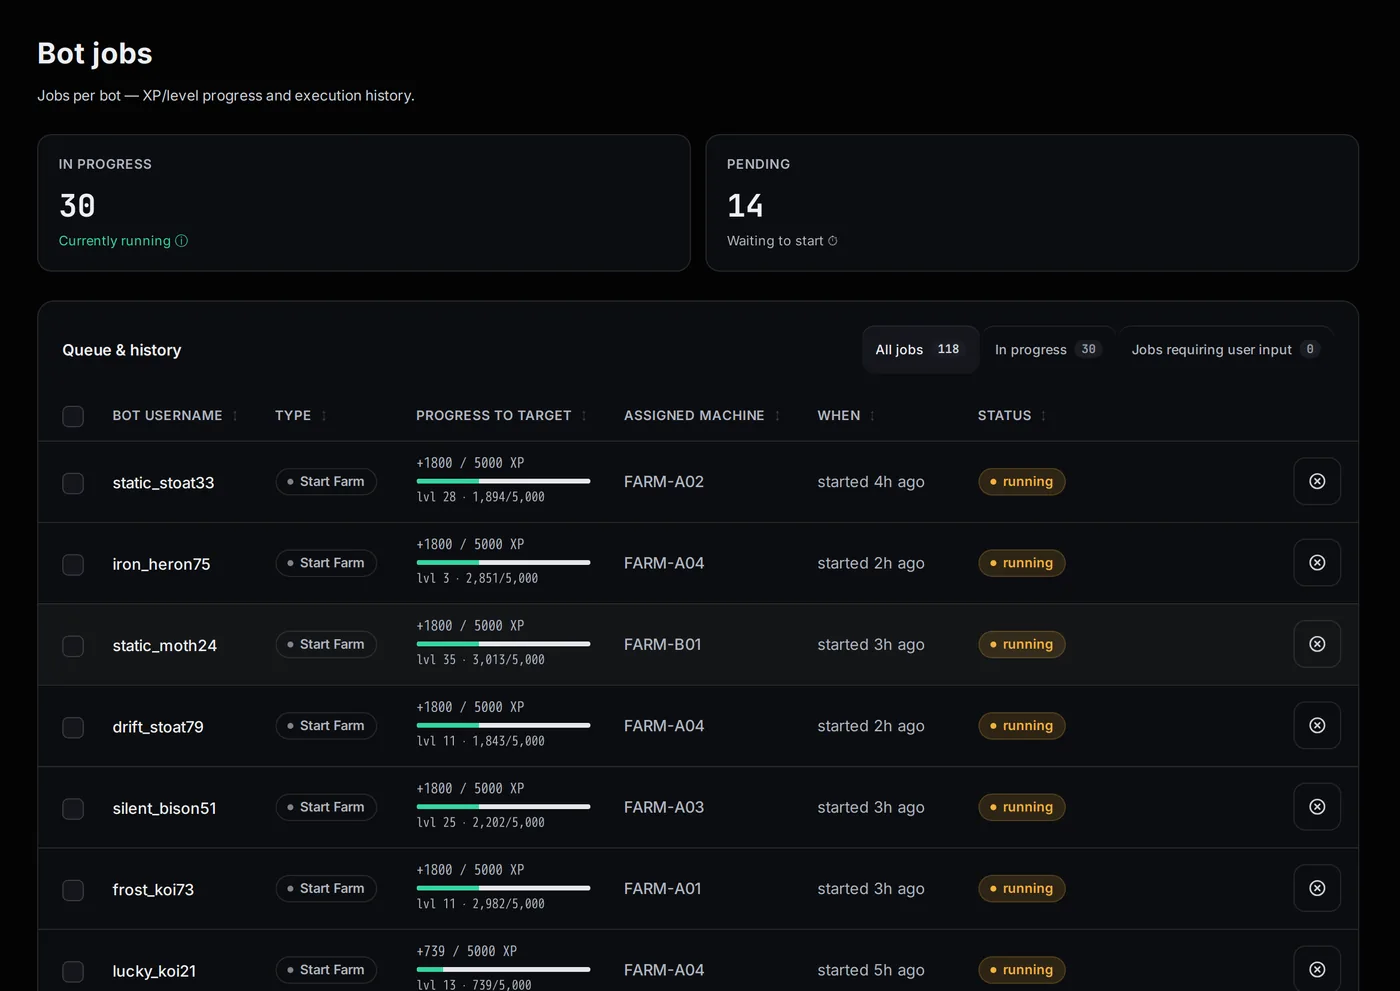Cancel the drift_stoat79 job
1400x991 pixels.
point(1317,725)
